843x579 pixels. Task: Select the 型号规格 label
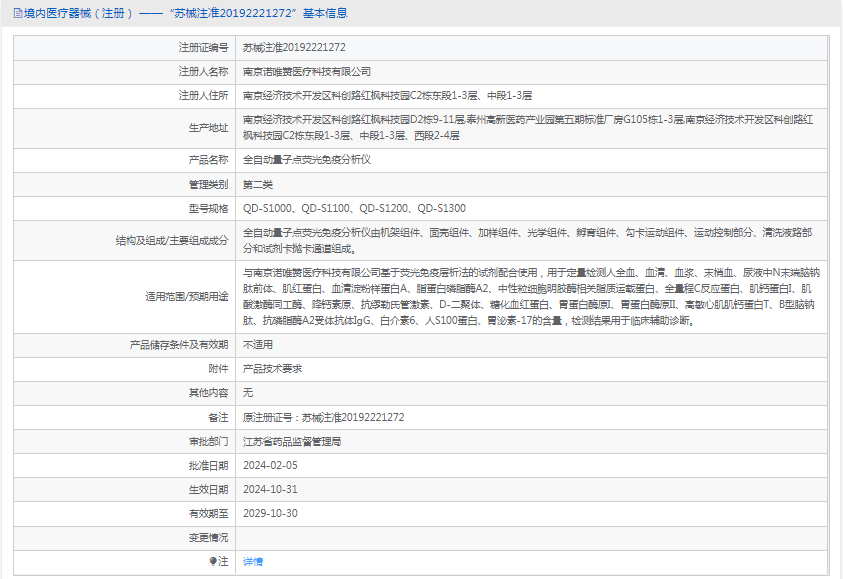click(209, 209)
